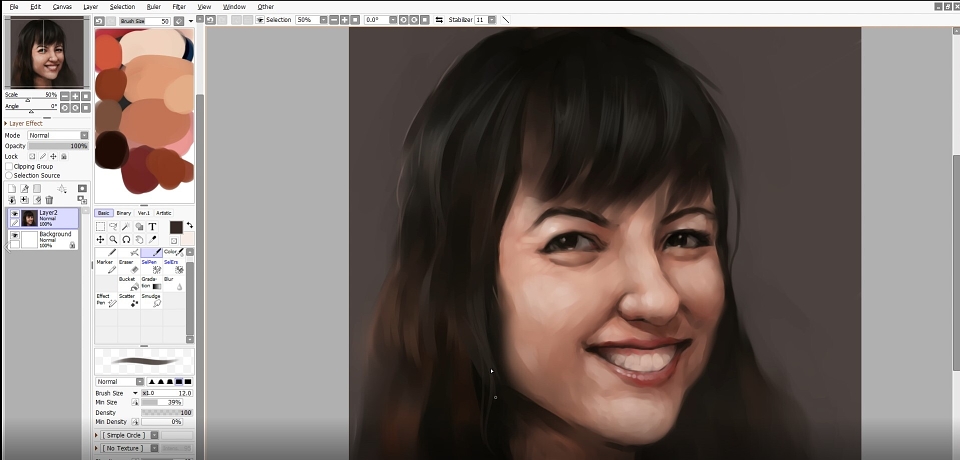This screenshot has height=460, width=960.
Task: Create a new normal layer
Action: (12, 189)
